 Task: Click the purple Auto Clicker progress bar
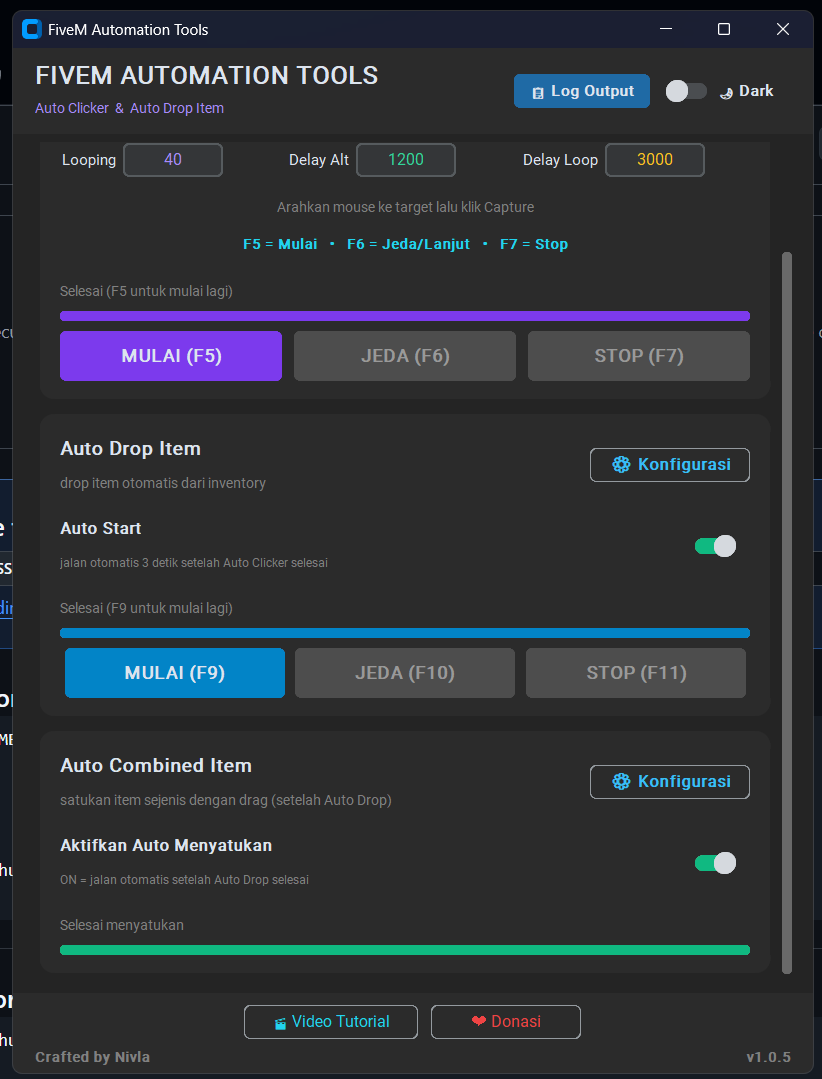pyautogui.click(x=404, y=316)
